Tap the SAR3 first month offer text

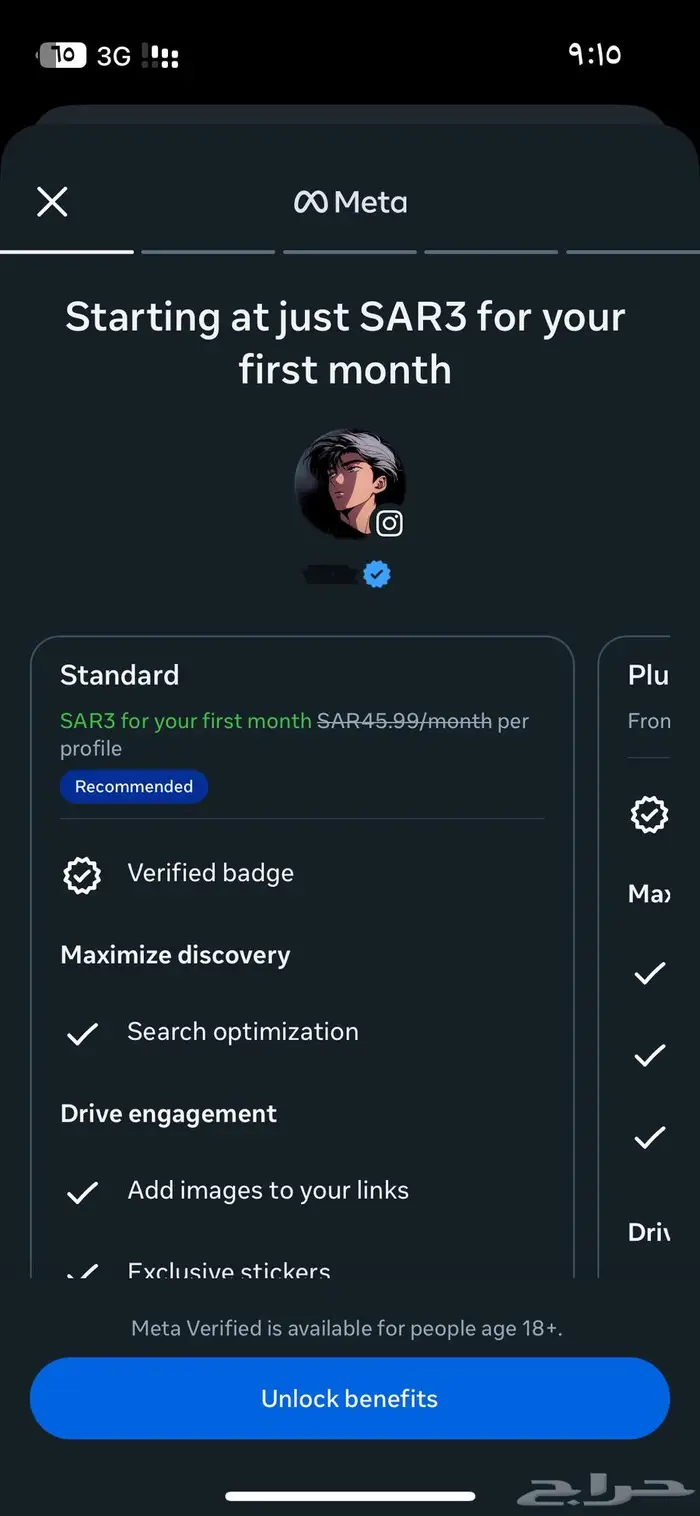(186, 721)
